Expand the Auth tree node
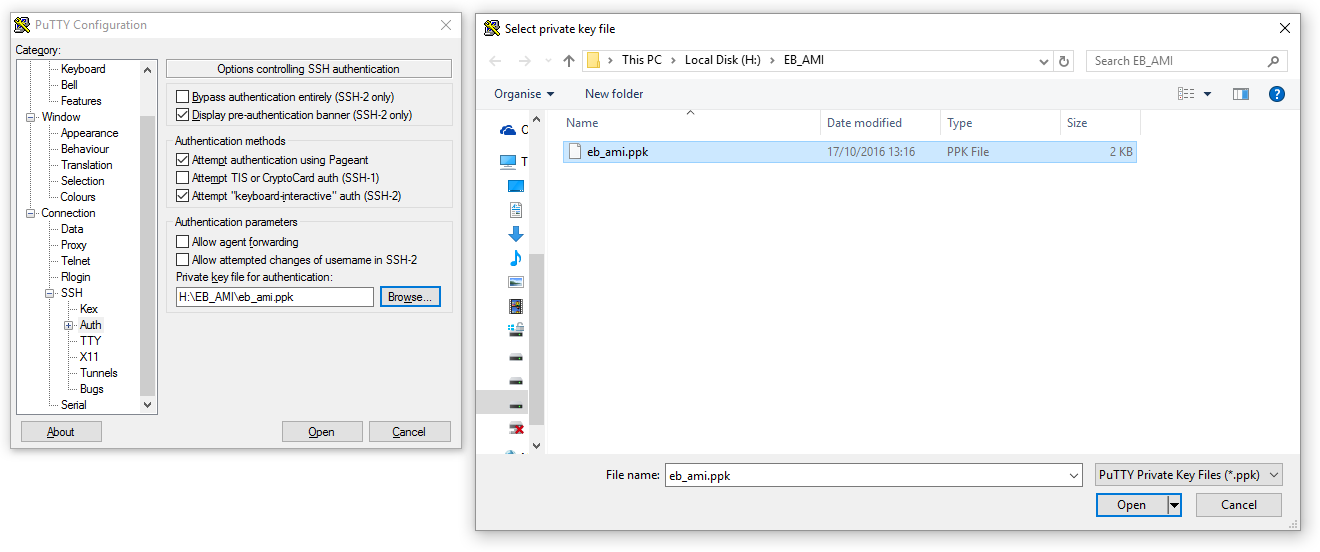The image size is (1320, 552). pyautogui.click(x=69, y=325)
